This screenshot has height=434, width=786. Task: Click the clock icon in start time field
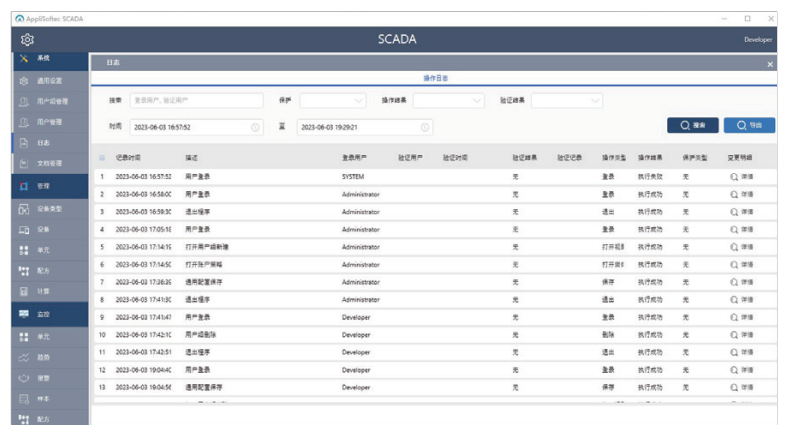(x=255, y=128)
